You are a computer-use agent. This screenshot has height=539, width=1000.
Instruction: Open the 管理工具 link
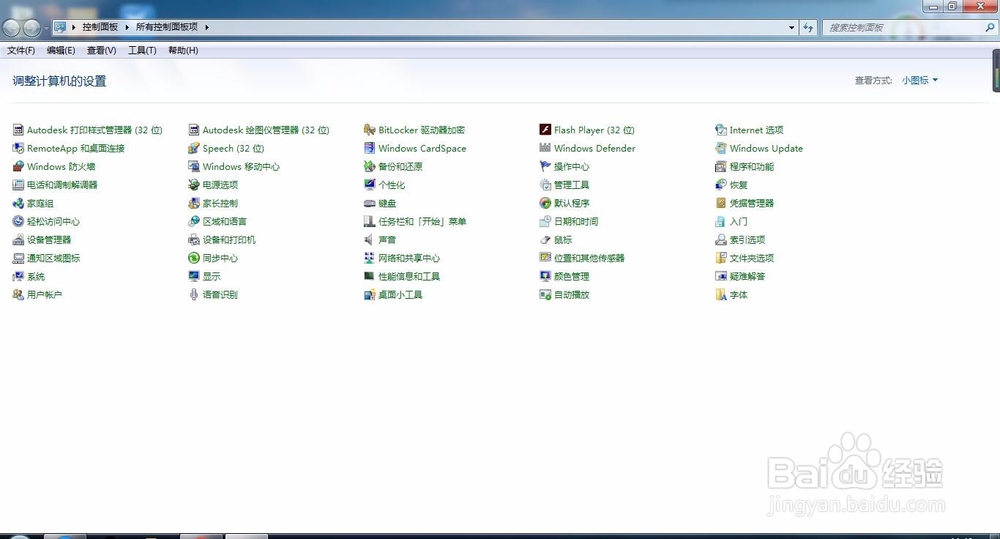(x=571, y=185)
